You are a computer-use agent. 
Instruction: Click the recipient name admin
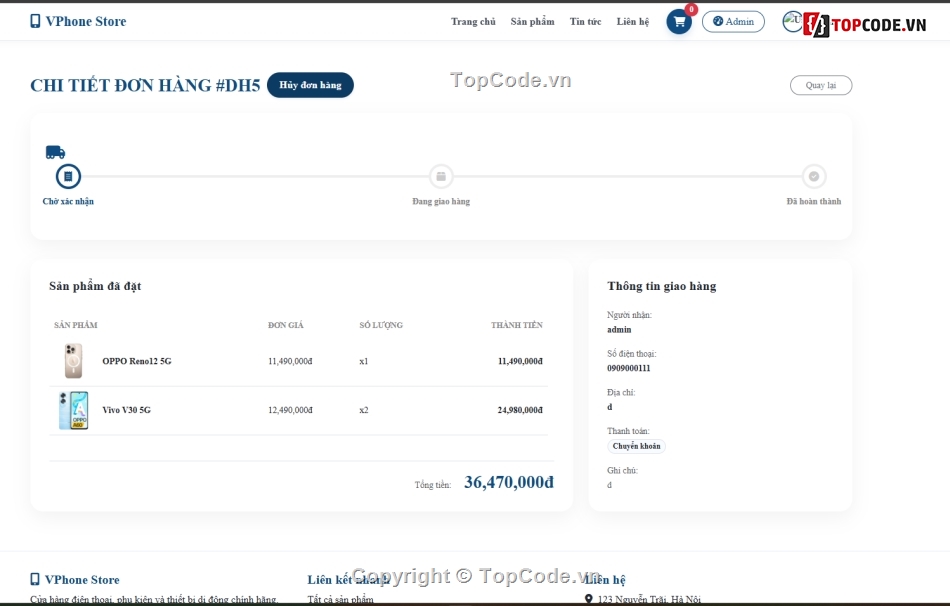[619, 330]
